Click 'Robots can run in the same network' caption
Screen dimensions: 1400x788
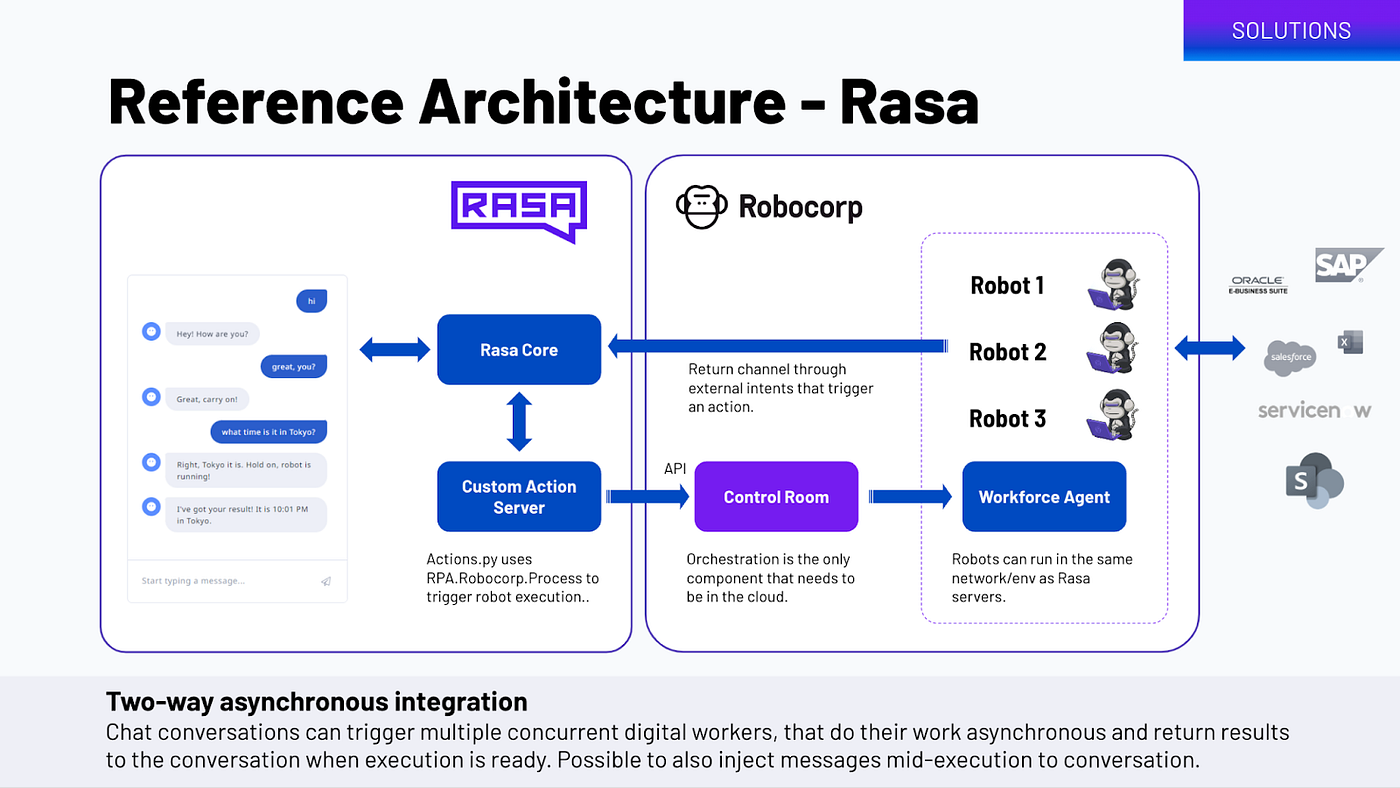click(1042, 578)
